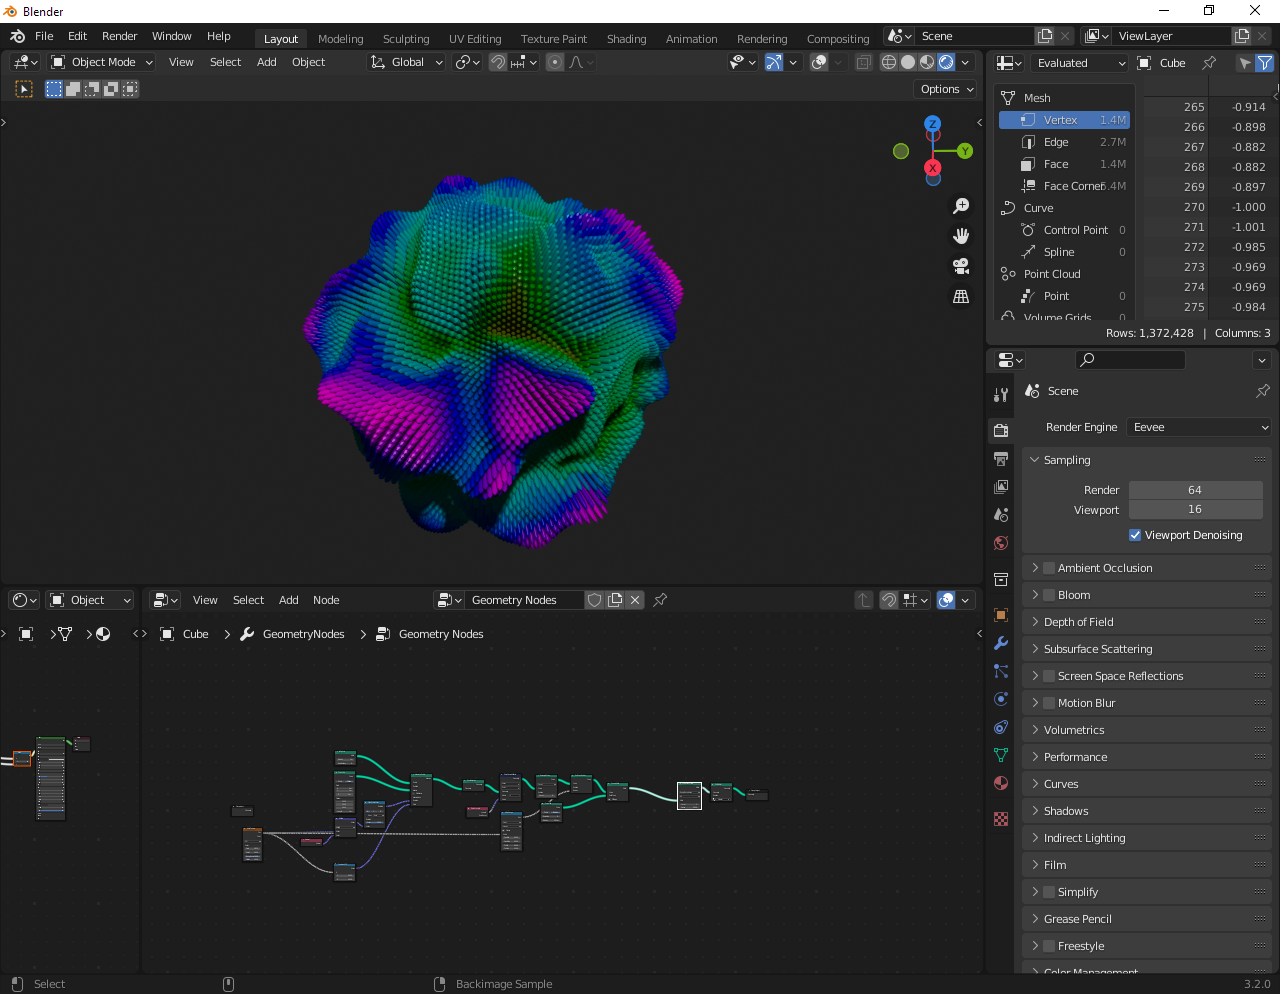Click the zoom magnifier icon in viewport

(x=961, y=206)
